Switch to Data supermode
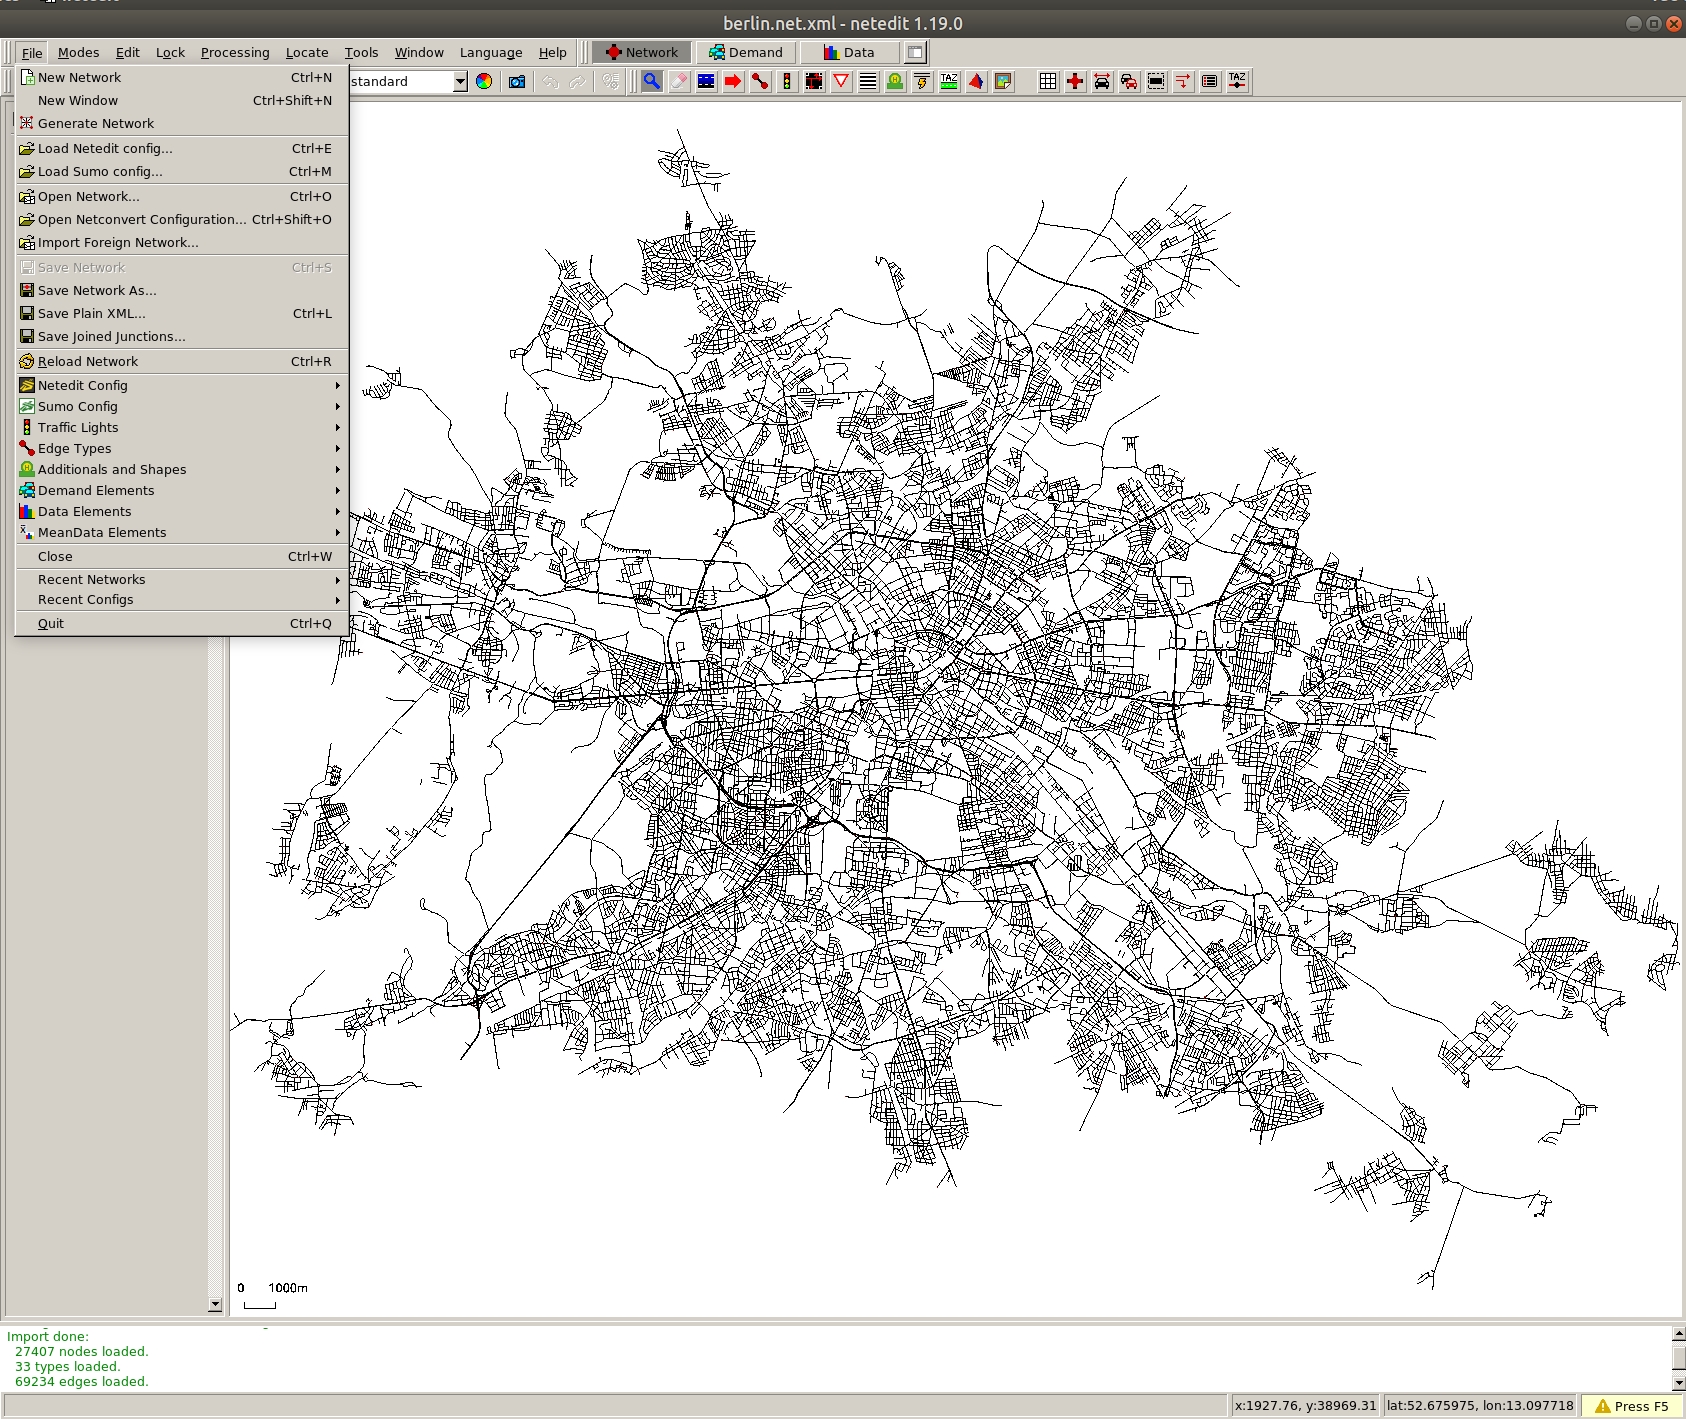1686x1419 pixels. (848, 53)
